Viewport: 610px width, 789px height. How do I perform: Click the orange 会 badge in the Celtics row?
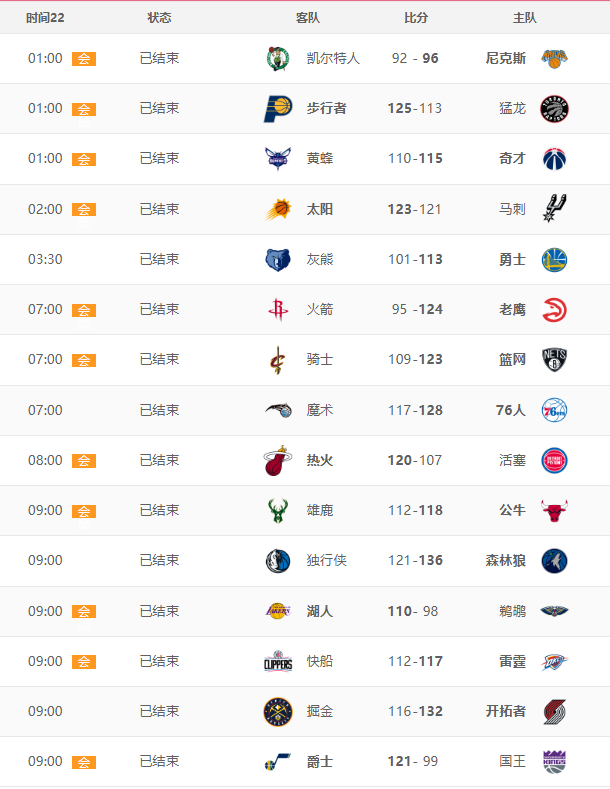[84, 59]
